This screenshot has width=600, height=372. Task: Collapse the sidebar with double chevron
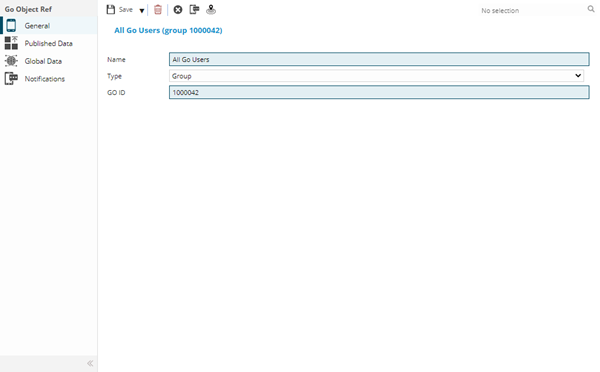90,363
